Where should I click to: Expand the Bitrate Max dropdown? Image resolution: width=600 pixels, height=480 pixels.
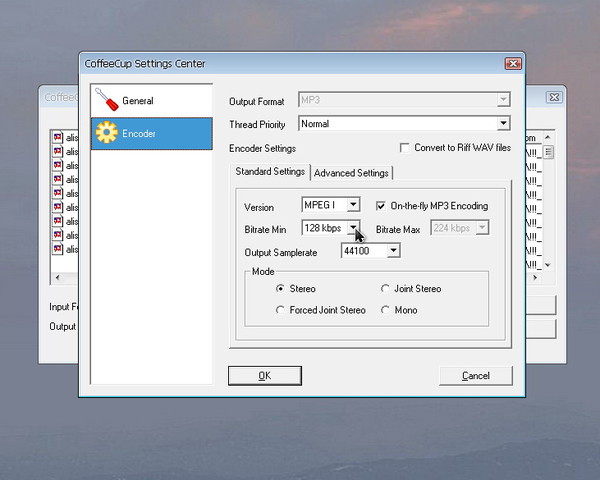(x=482, y=227)
